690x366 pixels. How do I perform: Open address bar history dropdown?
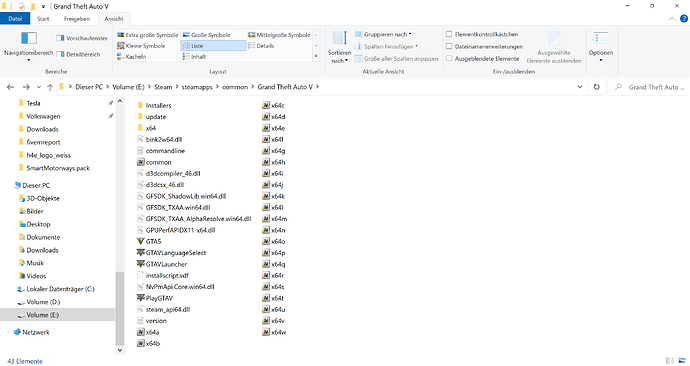tap(580, 87)
